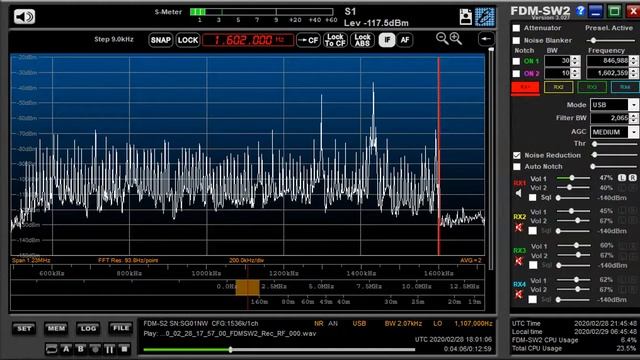The image size is (640, 360).
Task: Open the LOG button
Action: pos(88,329)
